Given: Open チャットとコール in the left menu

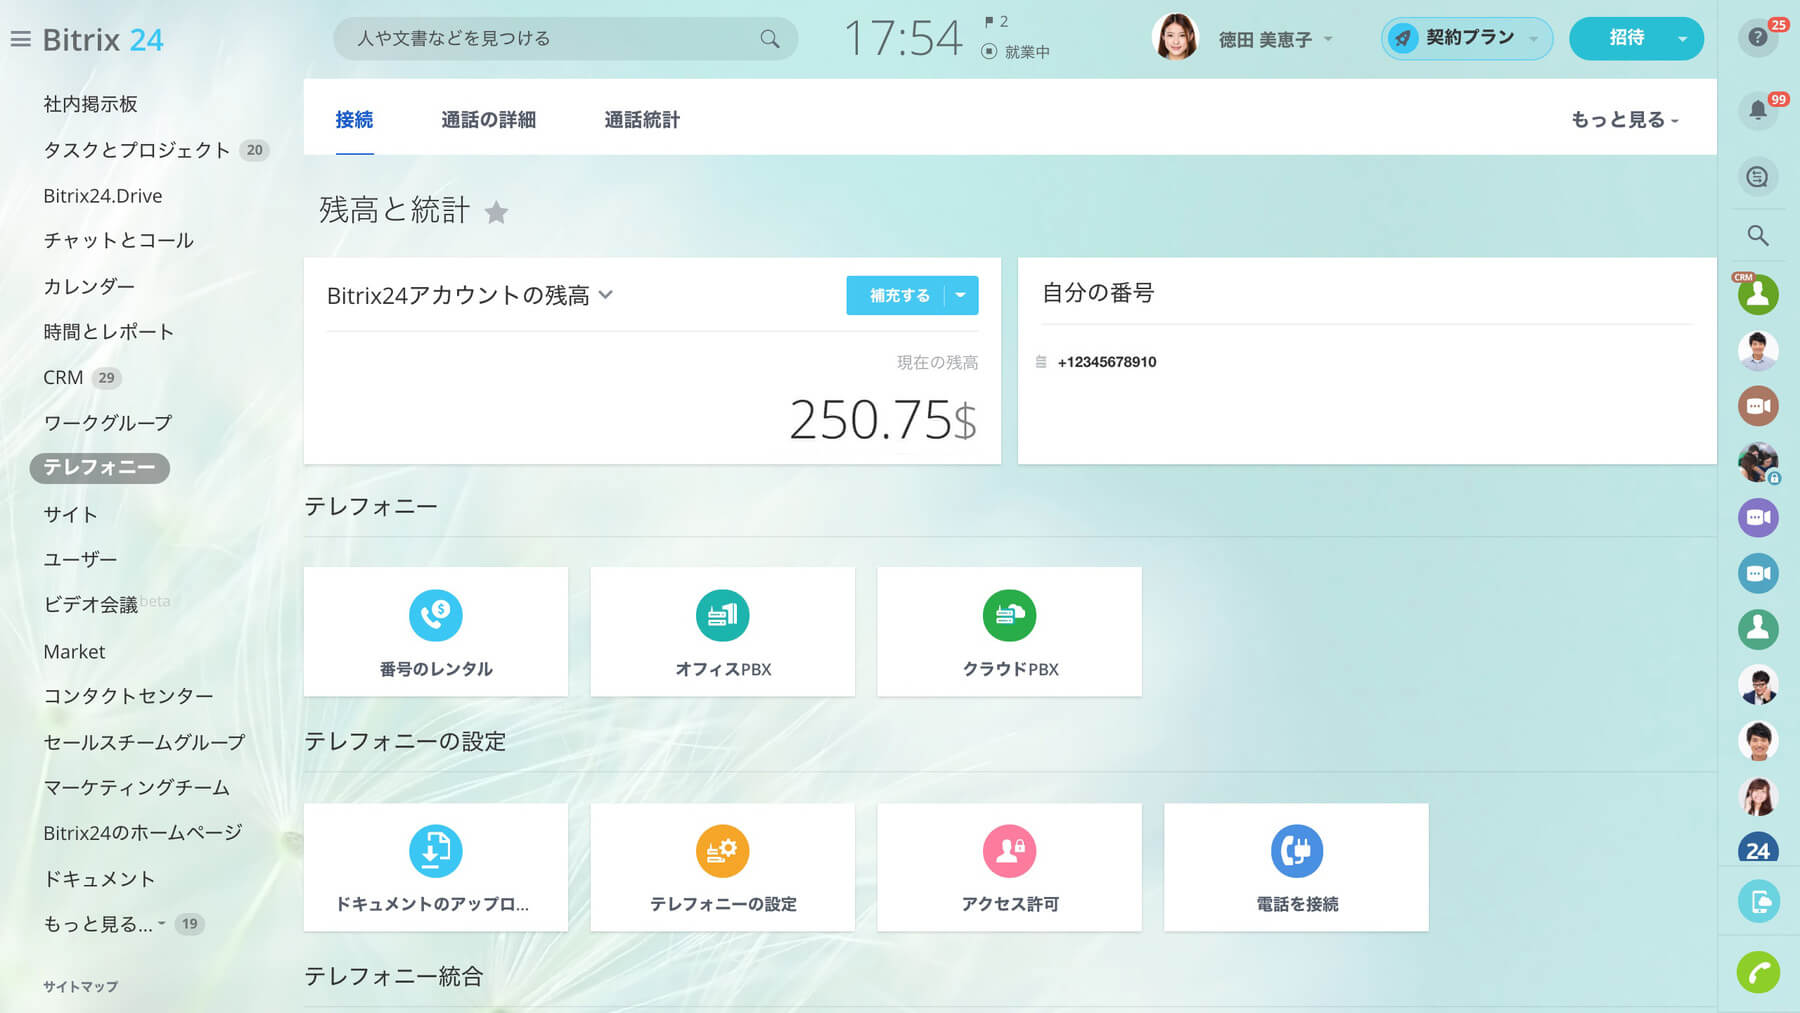Looking at the screenshot, I should [118, 240].
